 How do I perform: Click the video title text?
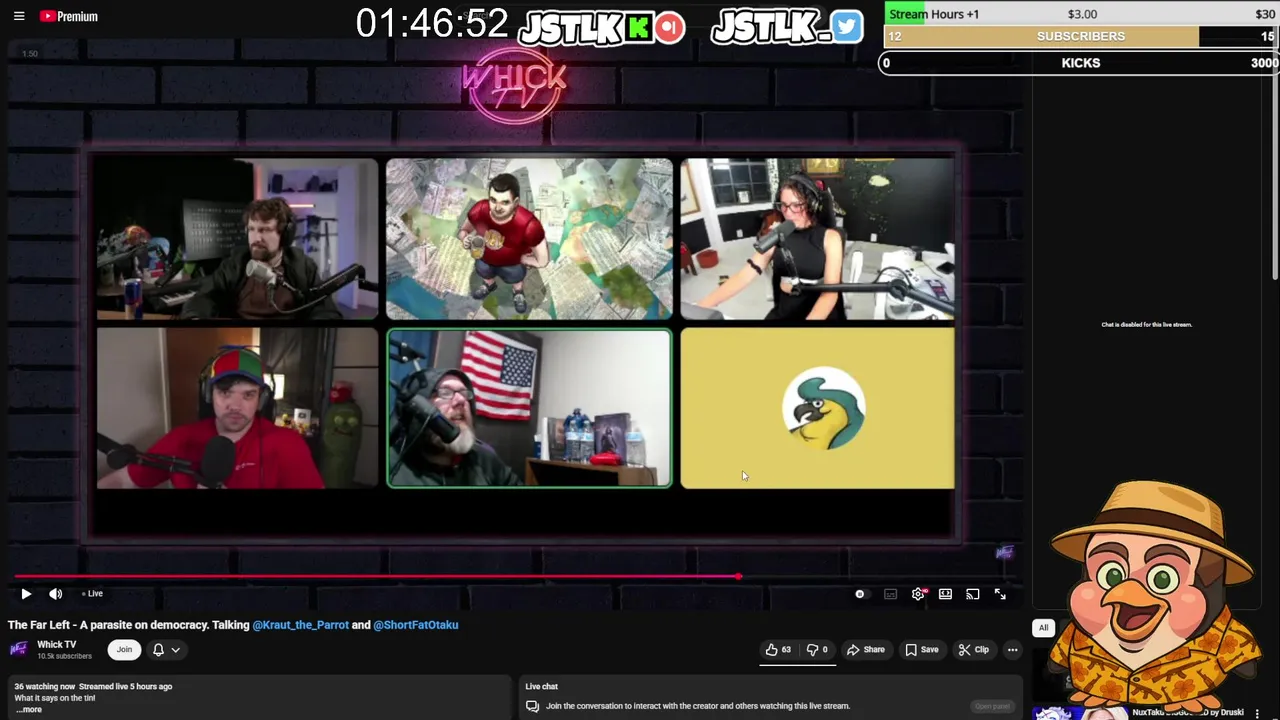pyautogui.click(x=233, y=625)
